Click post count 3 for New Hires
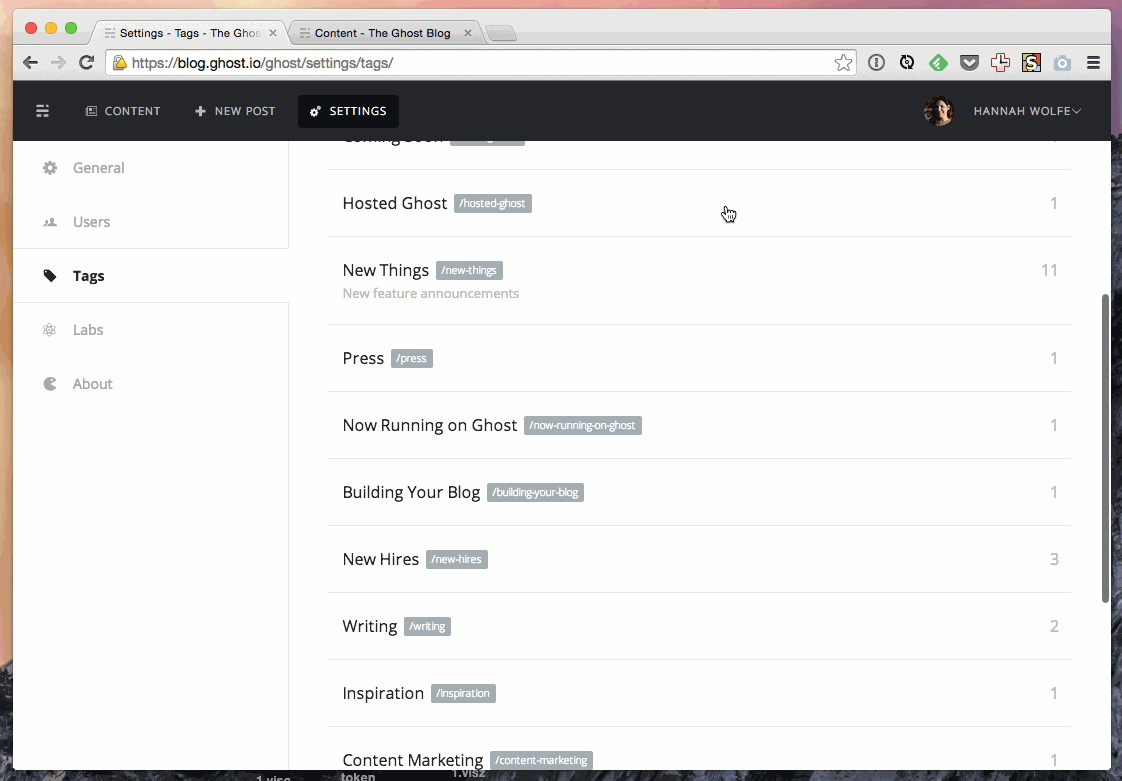Screen dimensions: 1122x781 (1054, 559)
